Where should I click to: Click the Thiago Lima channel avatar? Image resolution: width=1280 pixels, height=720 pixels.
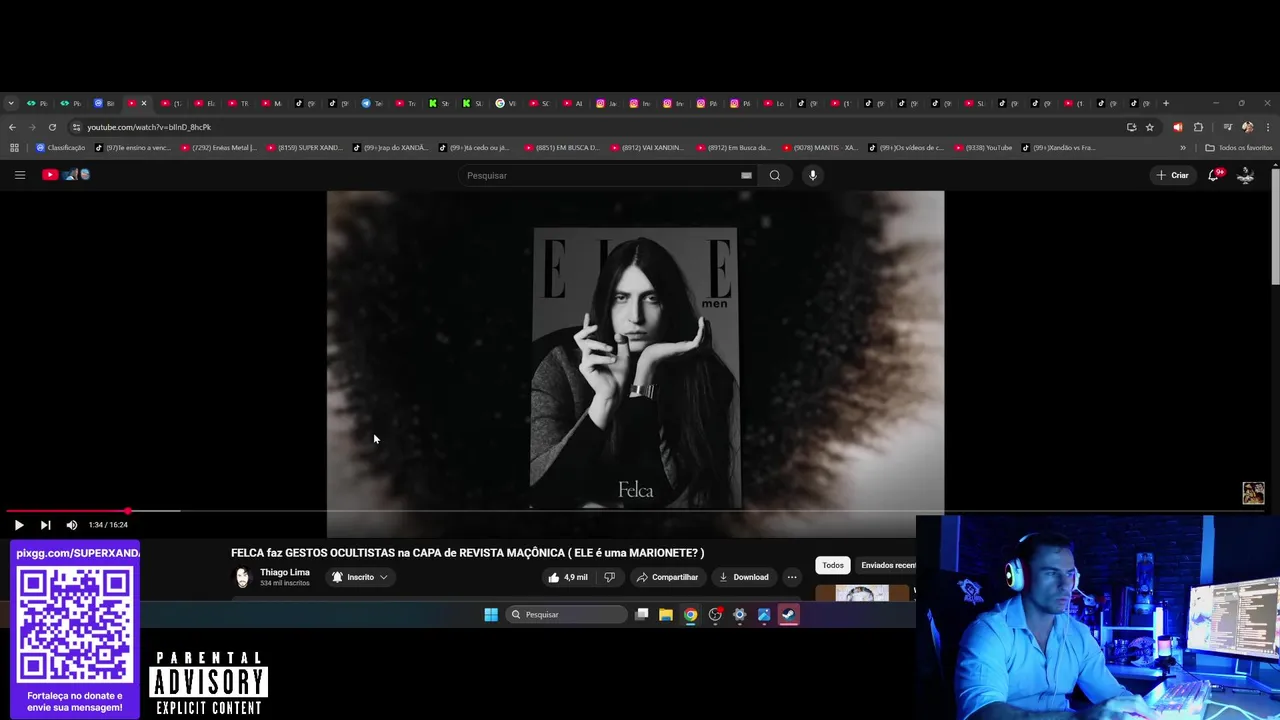[x=242, y=577]
